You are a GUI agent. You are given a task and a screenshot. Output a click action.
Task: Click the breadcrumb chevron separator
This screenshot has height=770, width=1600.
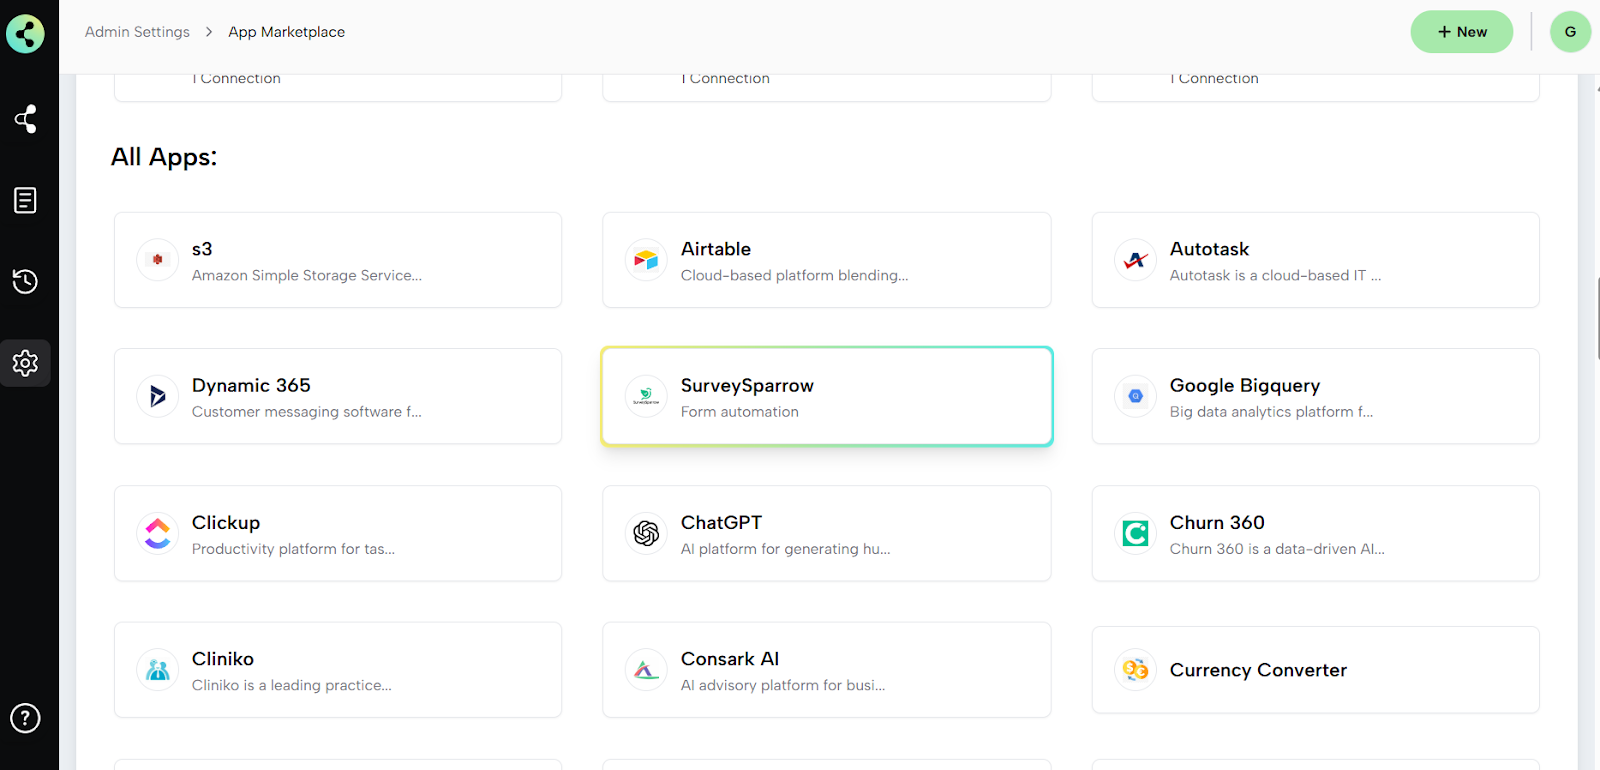(x=209, y=32)
